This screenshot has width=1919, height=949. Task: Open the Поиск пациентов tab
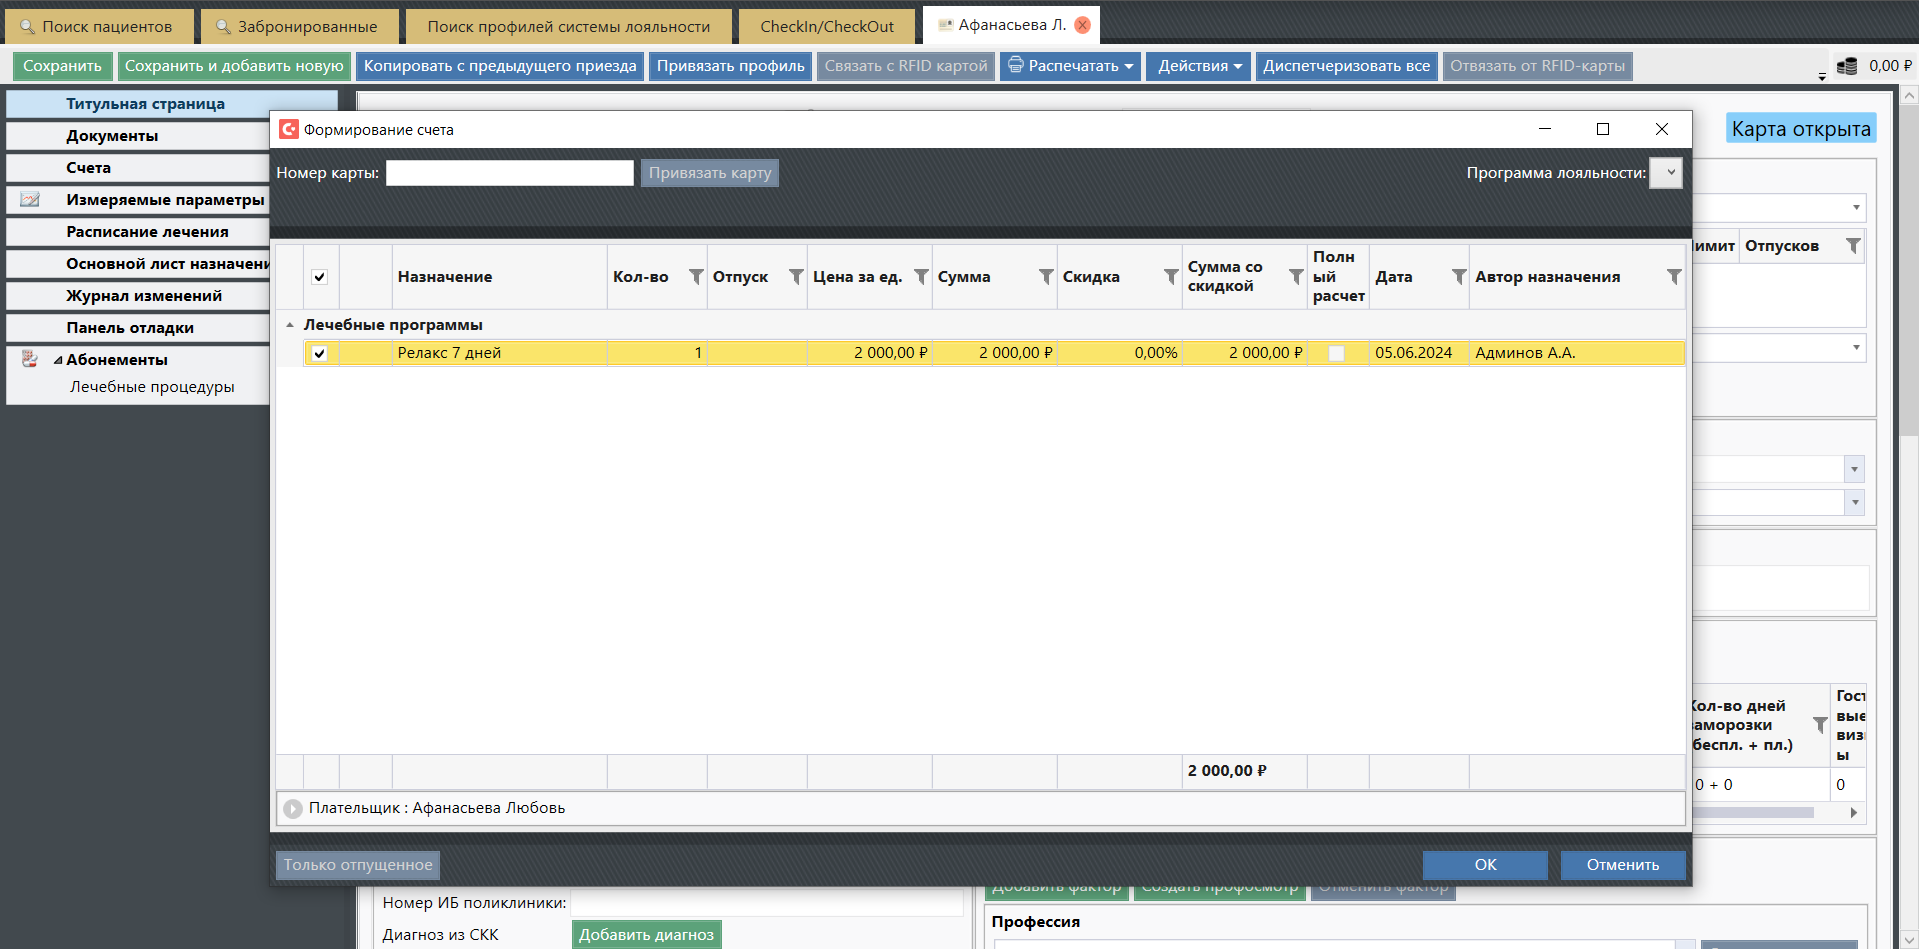97,26
